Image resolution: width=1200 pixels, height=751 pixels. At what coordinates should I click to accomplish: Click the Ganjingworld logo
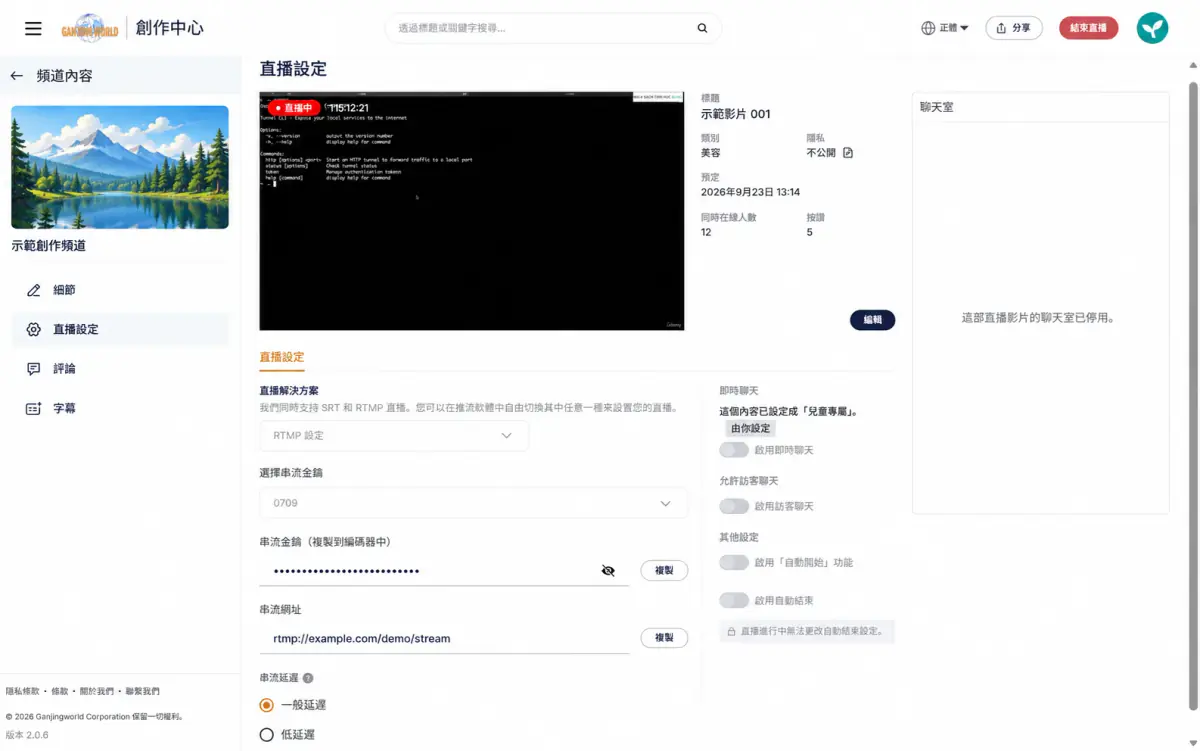pos(90,28)
